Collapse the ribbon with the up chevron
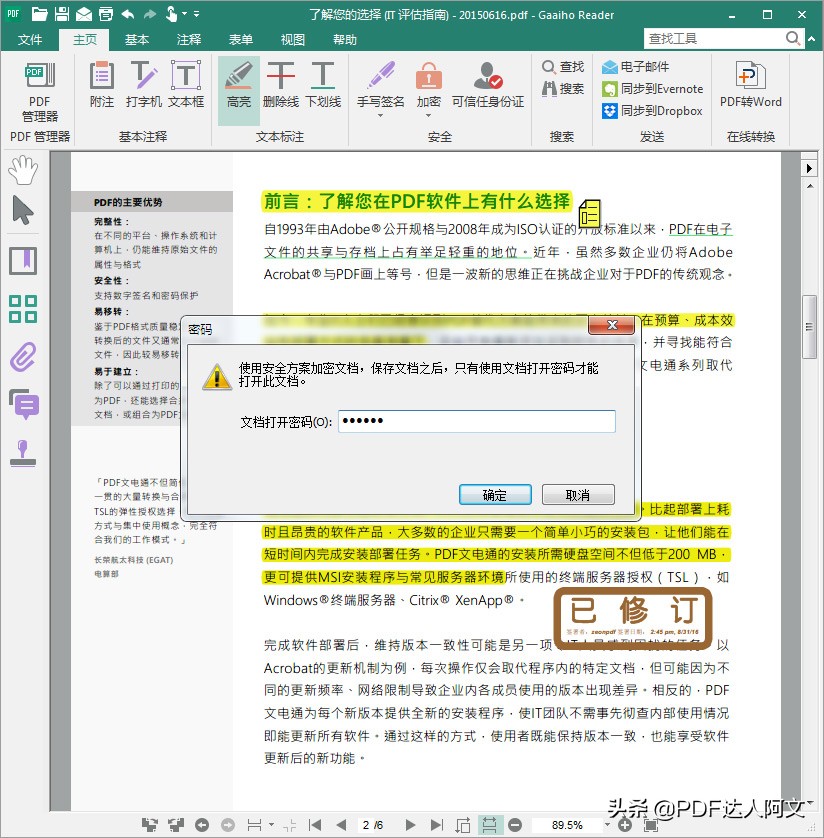This screenshot has width=824, height=838. (x=812, y=38)
